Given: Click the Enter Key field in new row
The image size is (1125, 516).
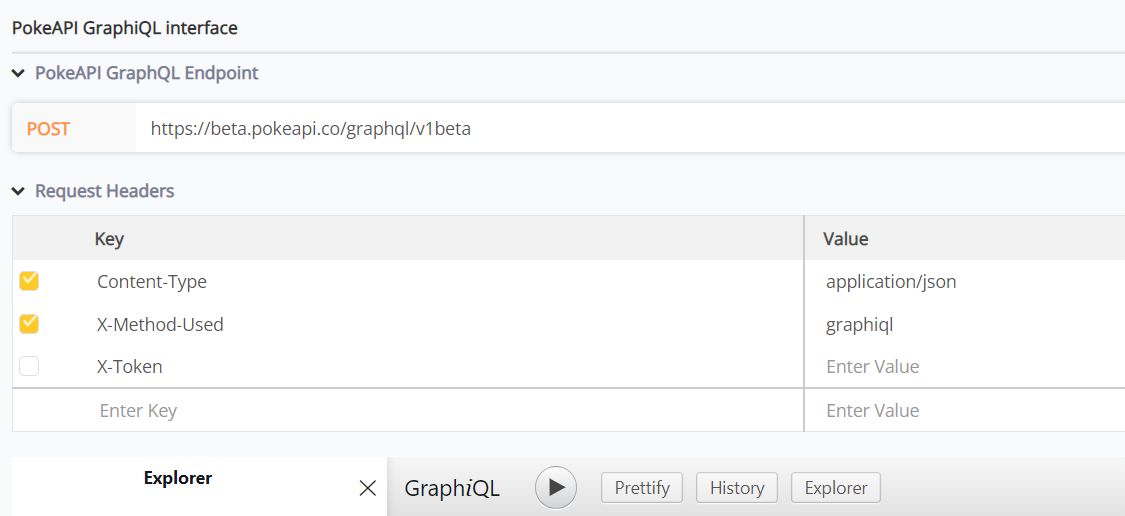Looking at the screenshot, I should [409, 411].
